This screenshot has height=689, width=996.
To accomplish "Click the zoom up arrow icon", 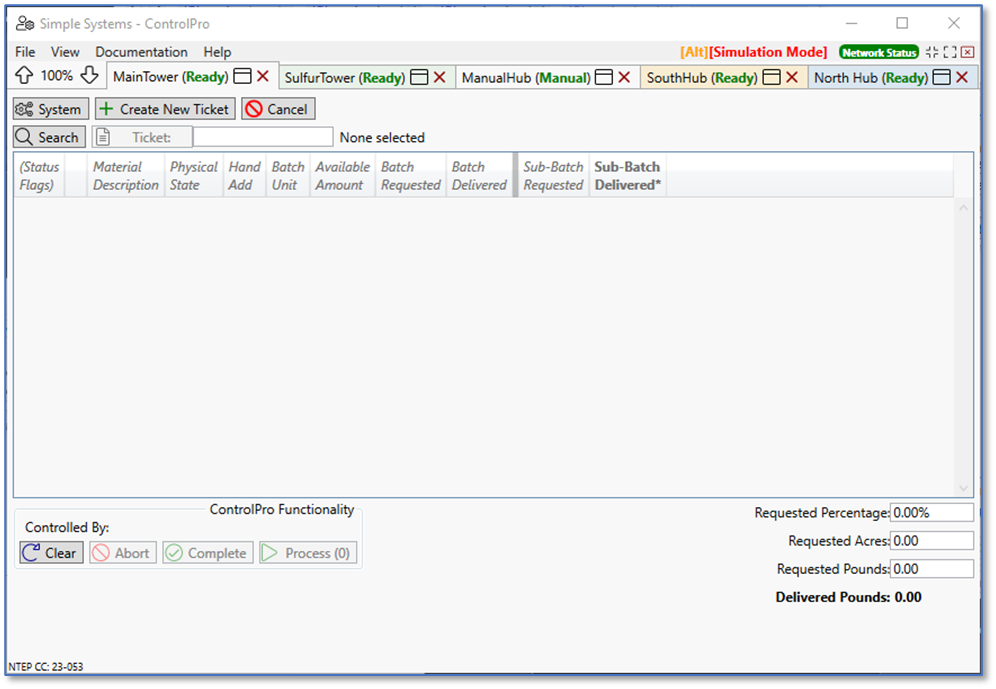I will point(25,76).
